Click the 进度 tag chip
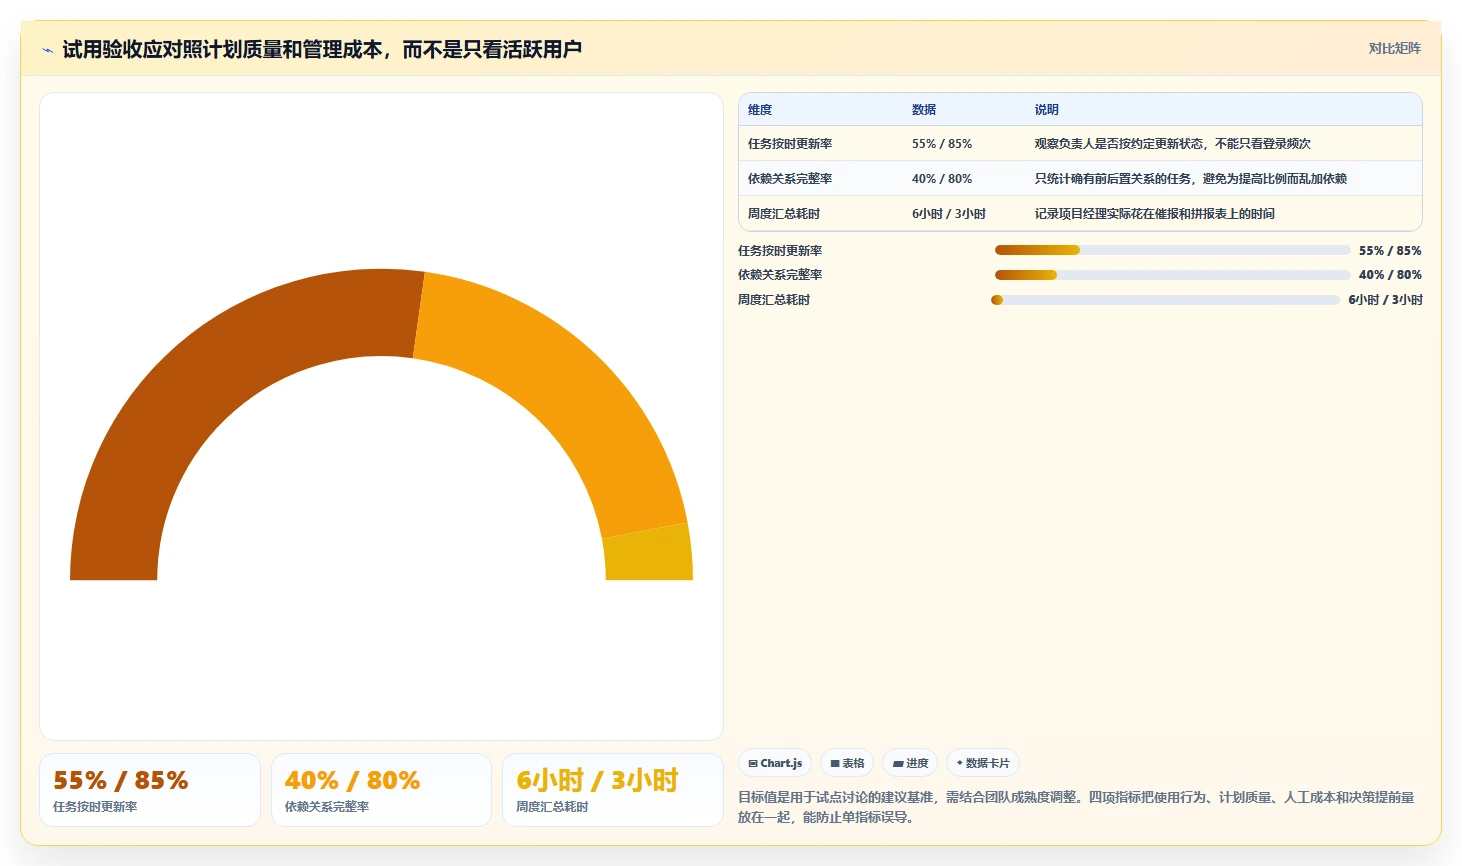The height and width of the screenshot is (866, 1462). point(910,763)
